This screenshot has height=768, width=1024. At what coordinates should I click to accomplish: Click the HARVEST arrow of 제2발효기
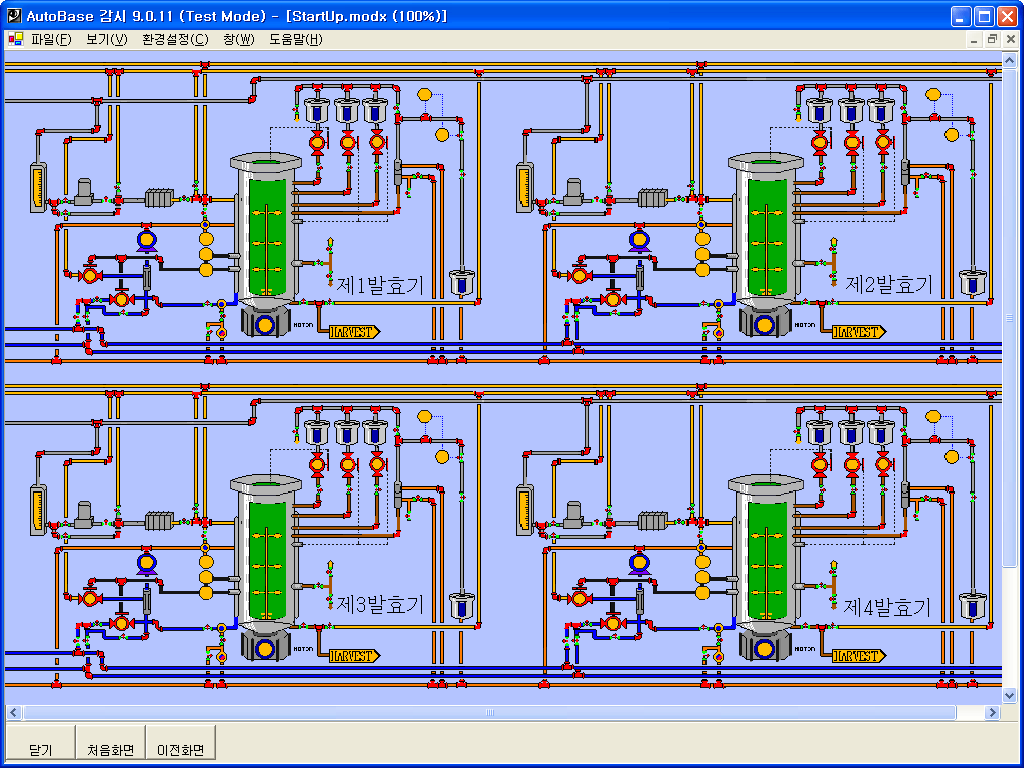[858, 331]
